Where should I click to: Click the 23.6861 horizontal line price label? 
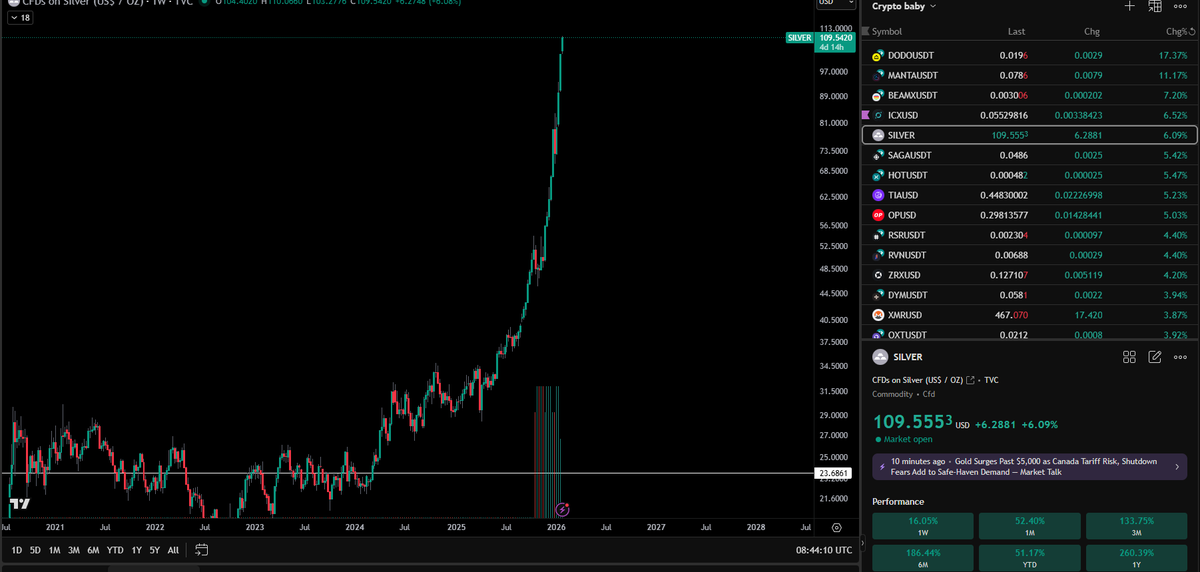click(834, 473)
